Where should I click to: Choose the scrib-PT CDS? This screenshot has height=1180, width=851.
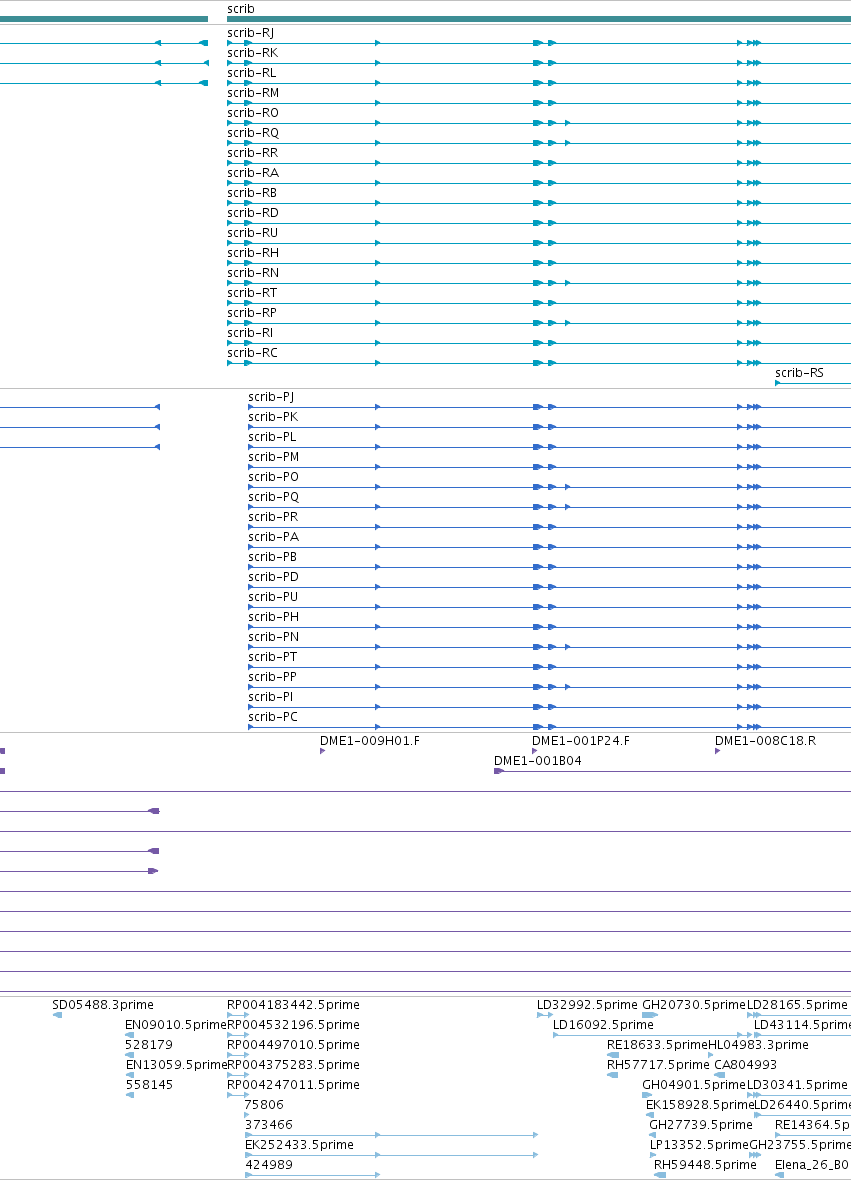tap(272, 657)
